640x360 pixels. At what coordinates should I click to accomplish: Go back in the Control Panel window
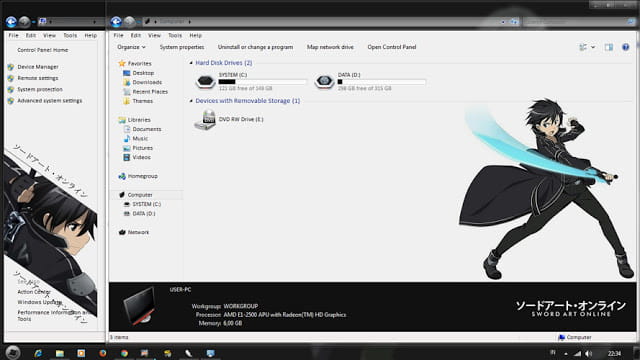pos(11,22)
